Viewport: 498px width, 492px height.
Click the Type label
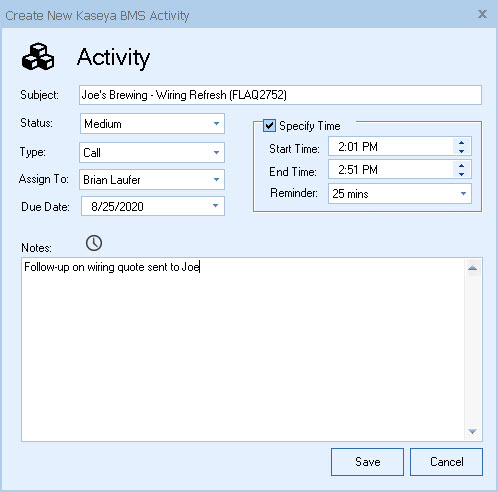pos(32,152)
